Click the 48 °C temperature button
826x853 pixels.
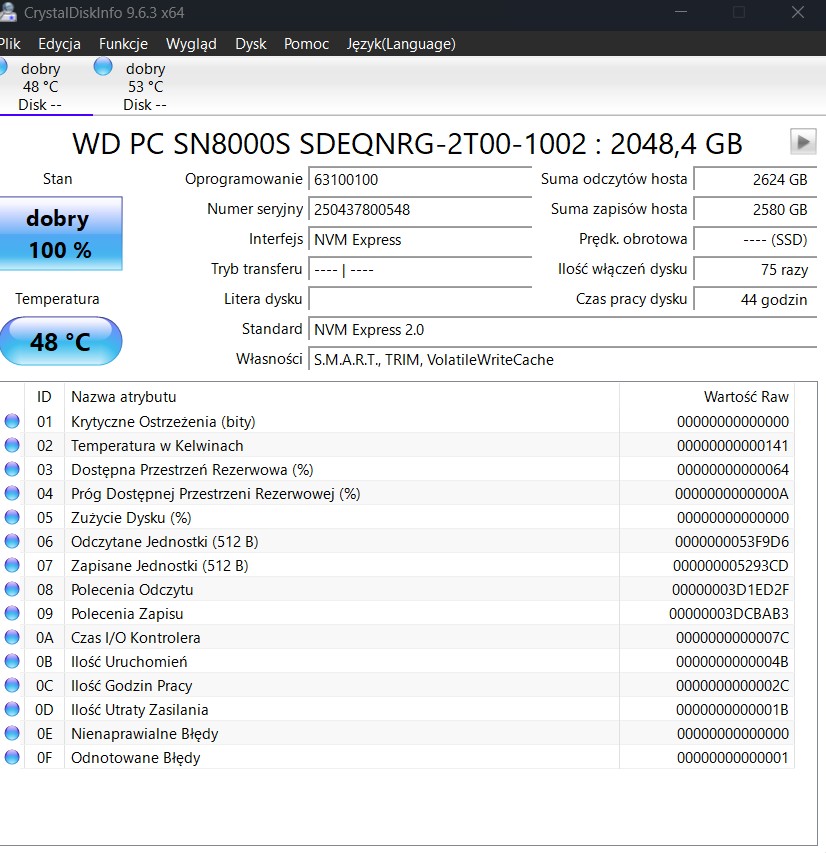click(60, 342)
